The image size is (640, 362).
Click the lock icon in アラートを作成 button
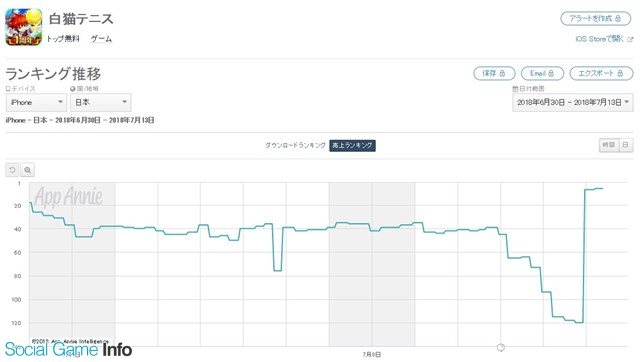pyautogui.click(x=618, y=18)
